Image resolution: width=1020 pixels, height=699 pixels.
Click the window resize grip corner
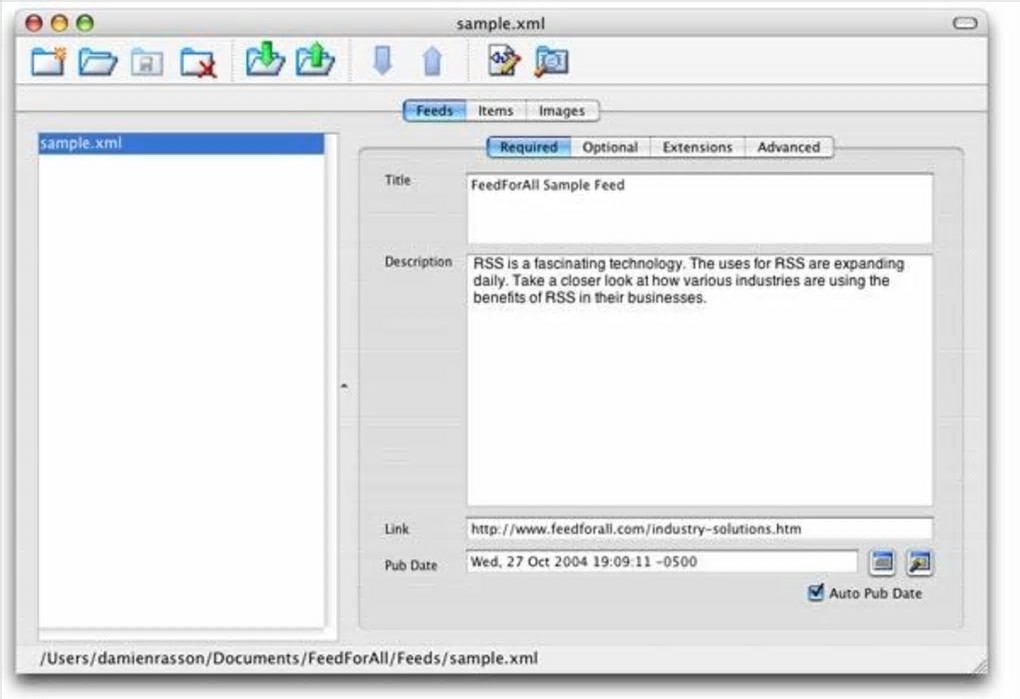click(x=978, y=665)
